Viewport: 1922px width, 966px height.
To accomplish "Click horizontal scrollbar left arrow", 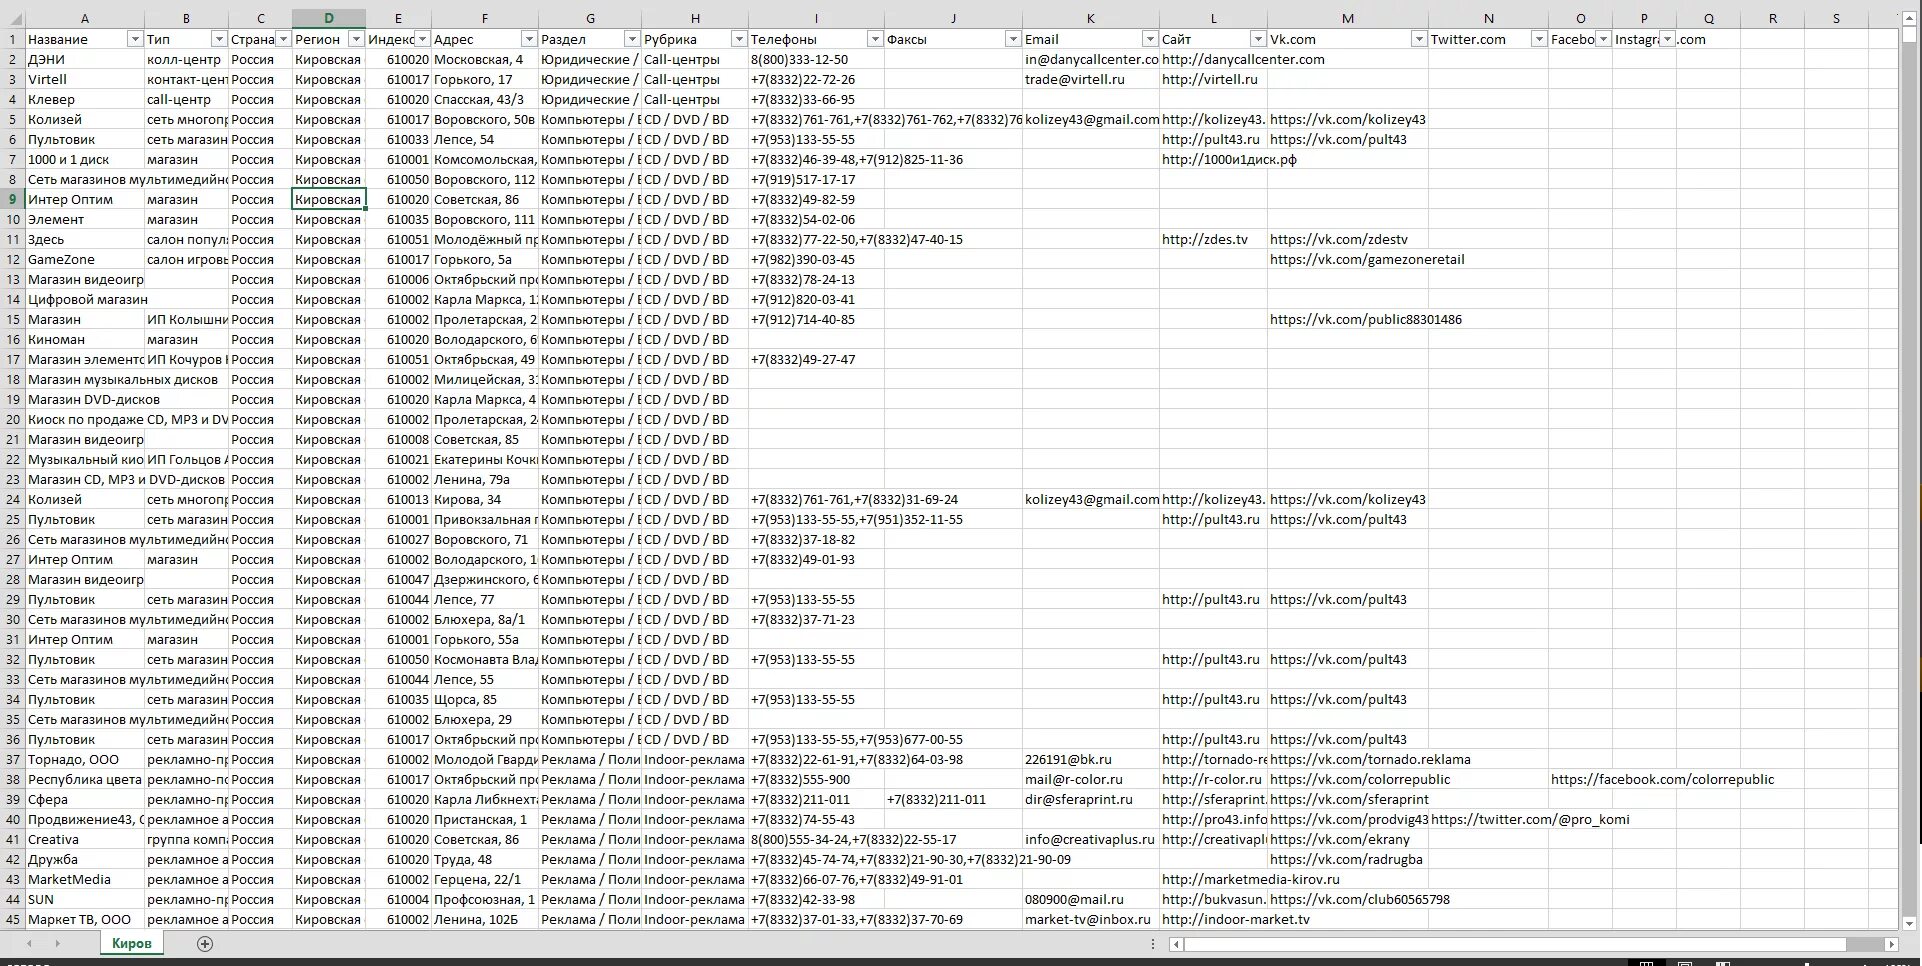I will [x=1177, y=944].
